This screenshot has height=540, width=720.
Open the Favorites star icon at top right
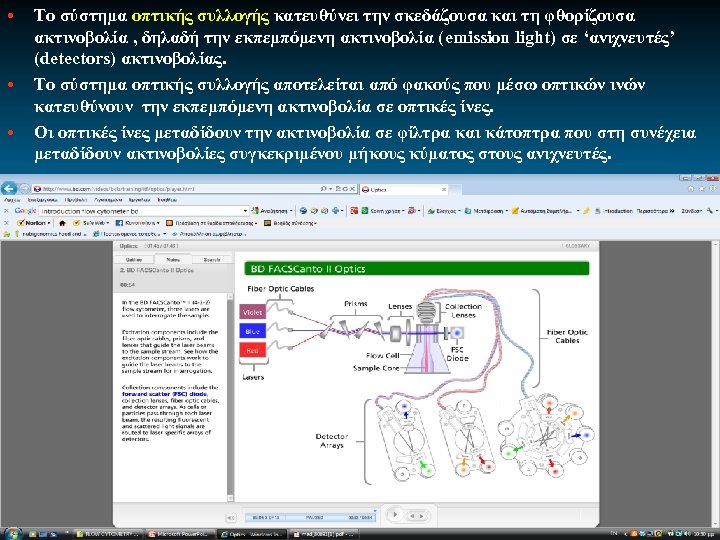point(702,189)
